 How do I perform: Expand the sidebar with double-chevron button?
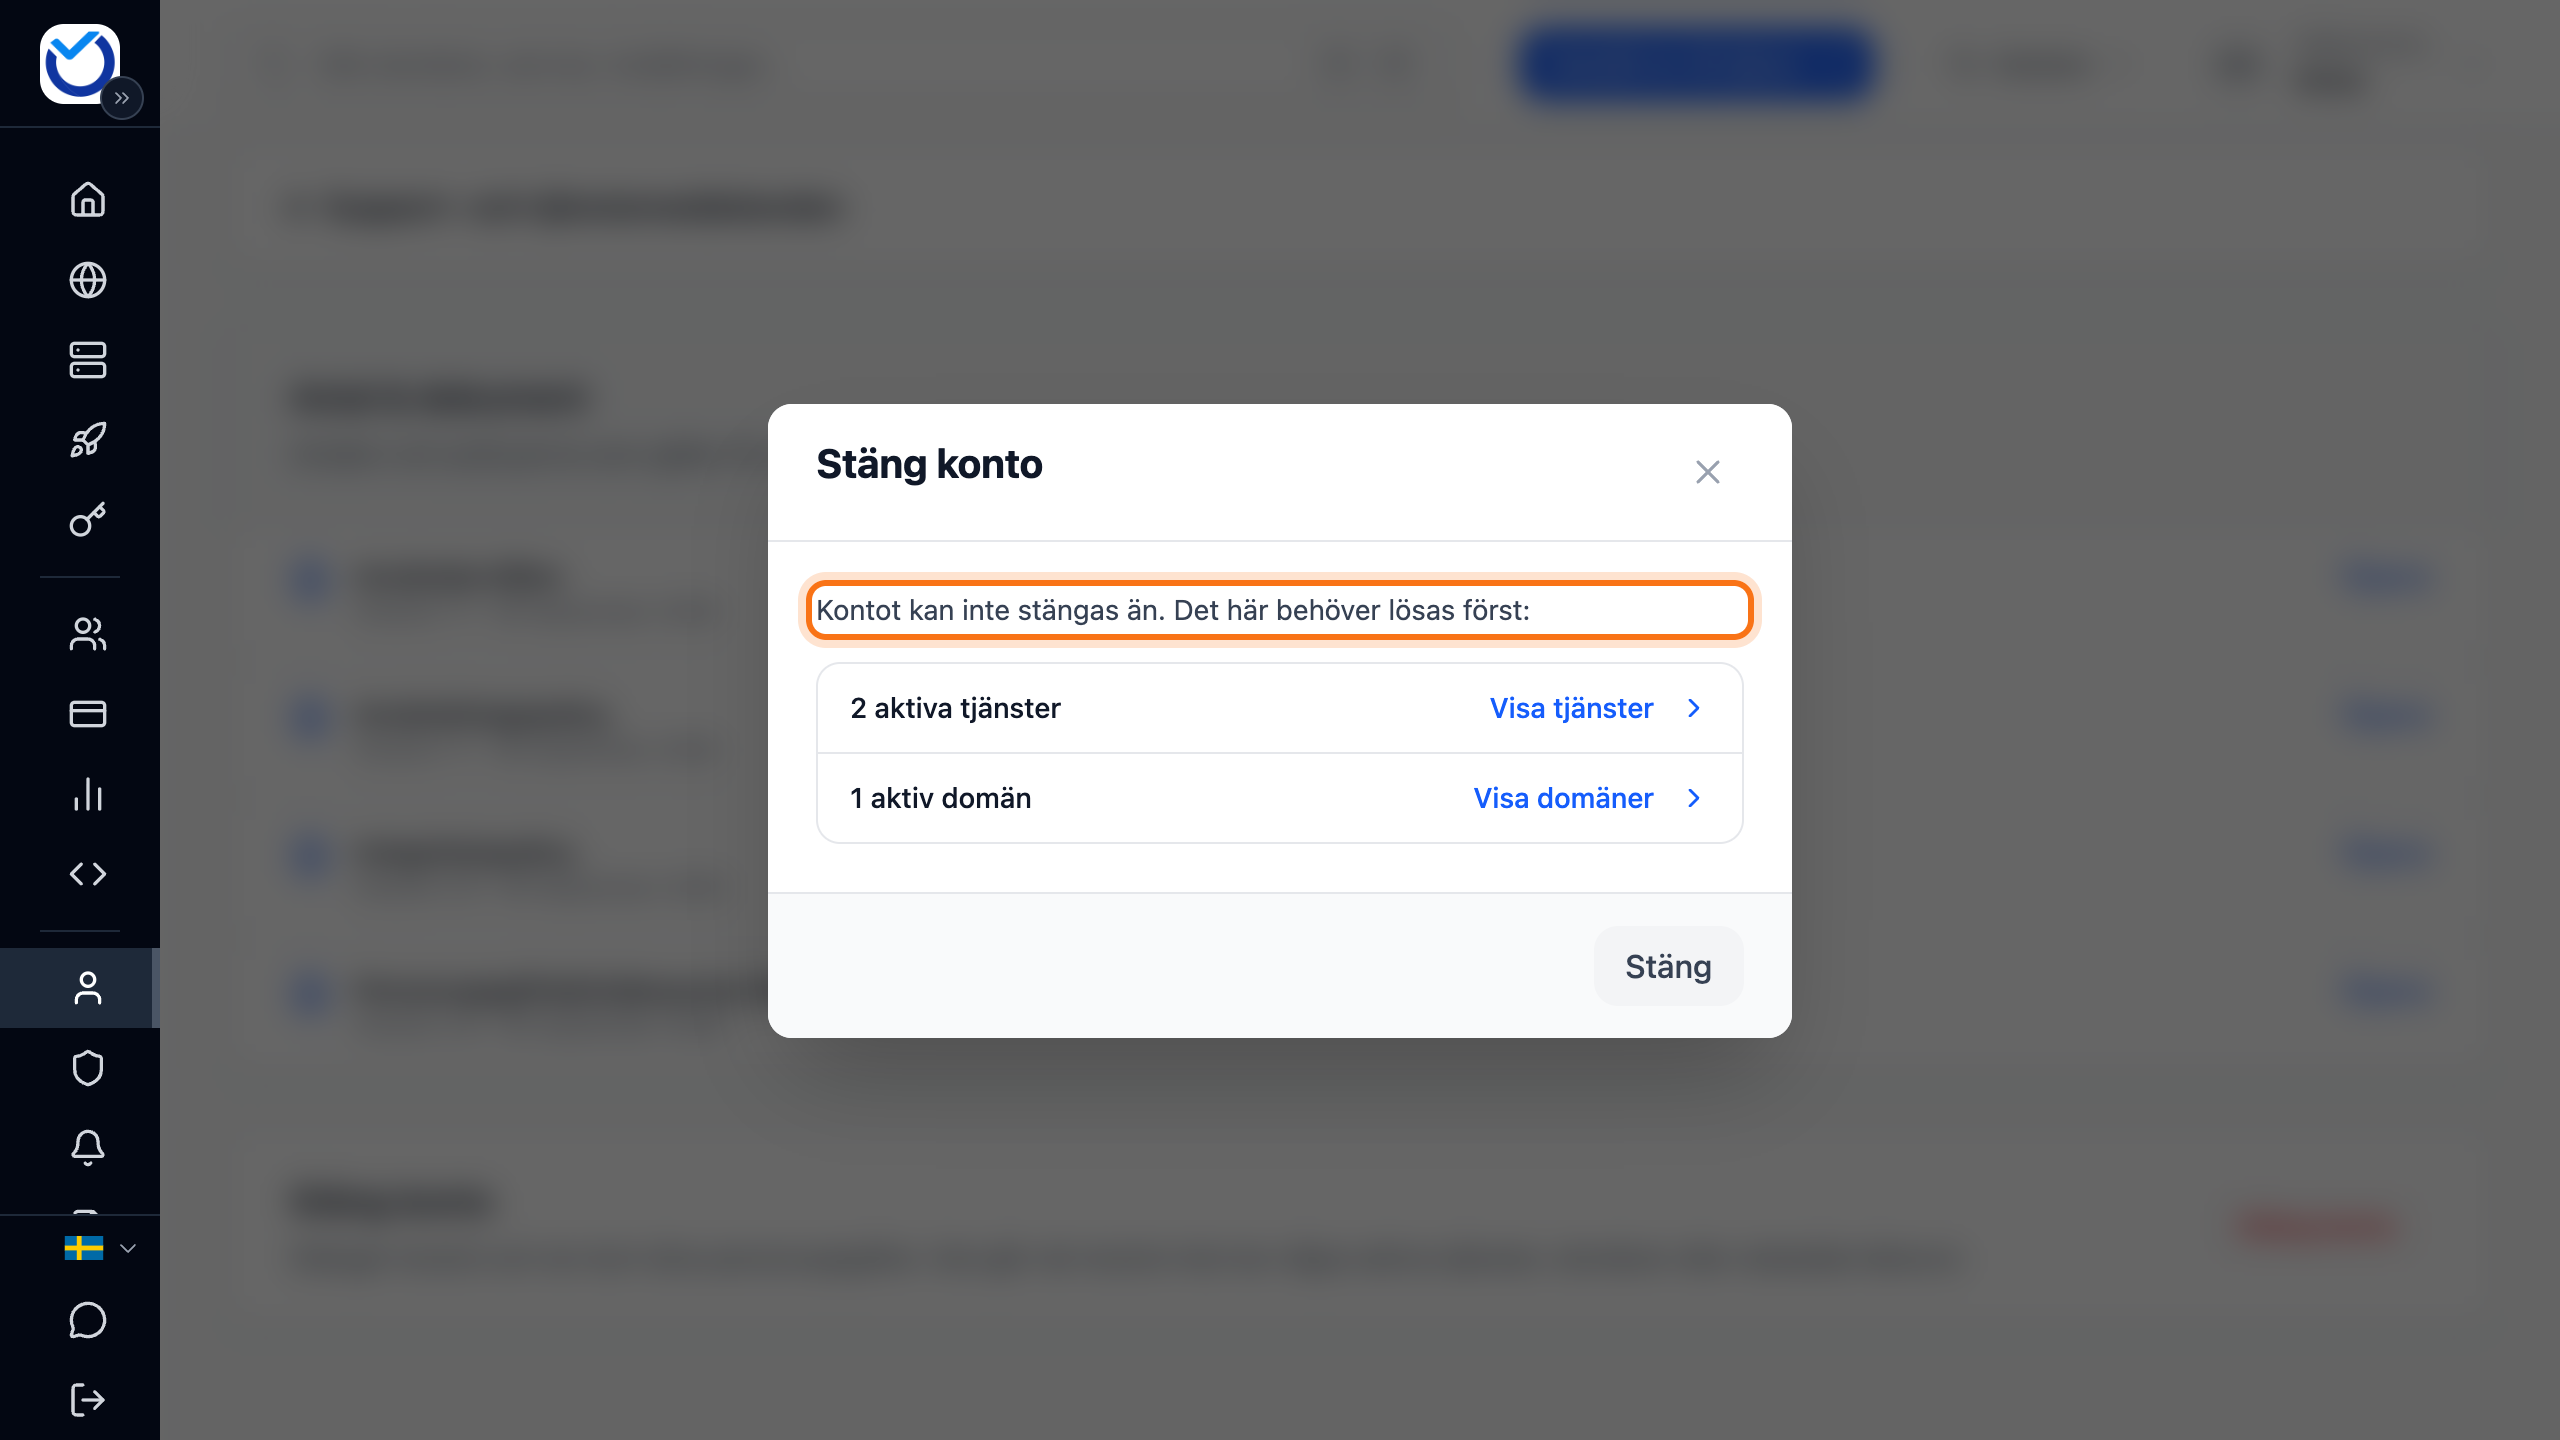coord(122,98)
